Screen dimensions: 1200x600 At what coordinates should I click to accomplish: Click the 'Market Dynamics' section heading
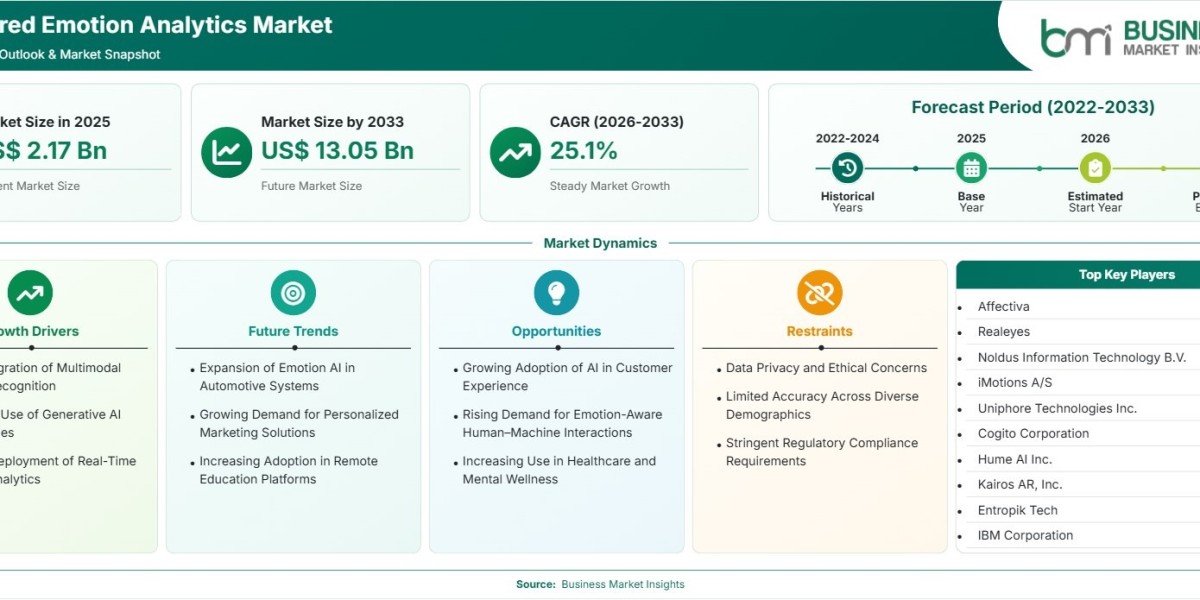click(x=600, y=243)
